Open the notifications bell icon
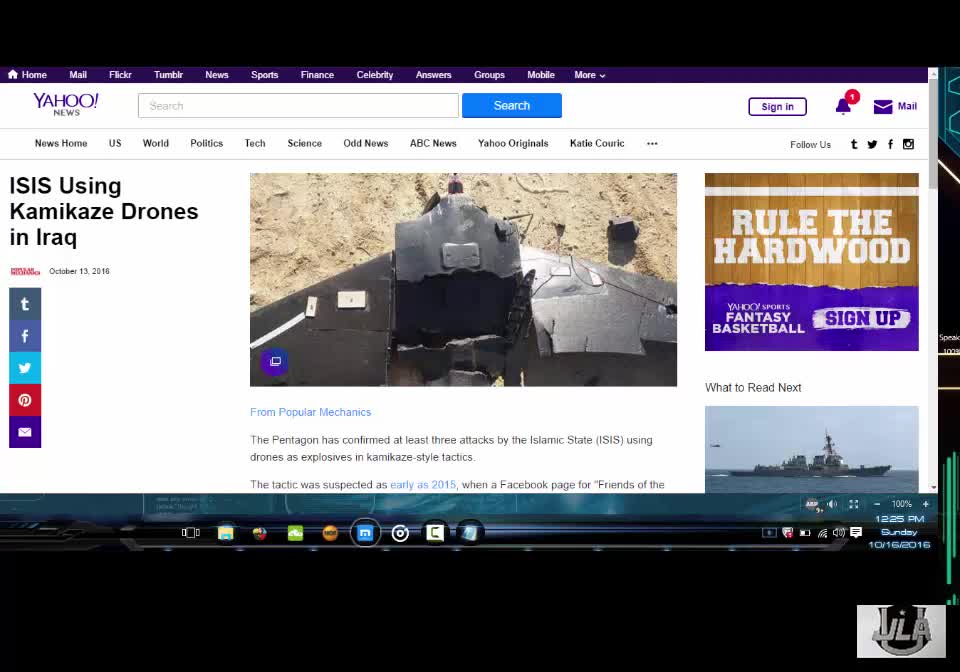The width and height of the screenshot is (960, 672). pyautogui.click(x=844, y=106)
